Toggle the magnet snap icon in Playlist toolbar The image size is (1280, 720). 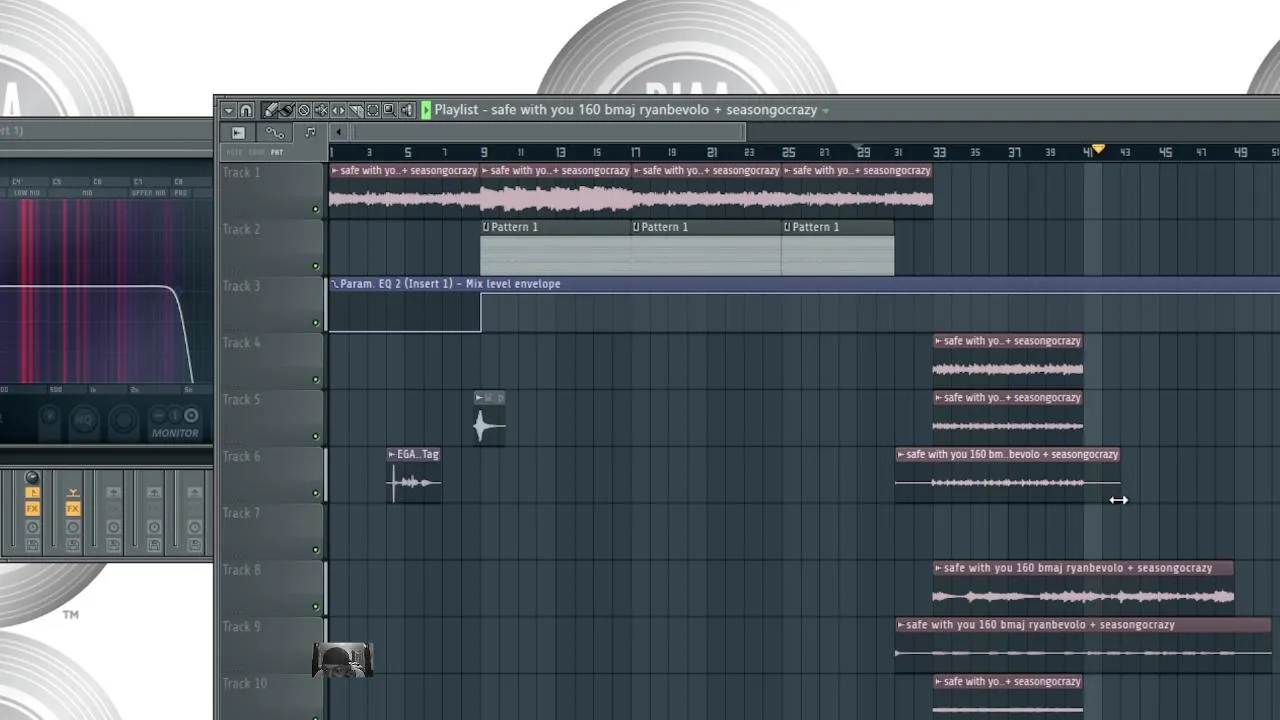(x=246, y=110)
